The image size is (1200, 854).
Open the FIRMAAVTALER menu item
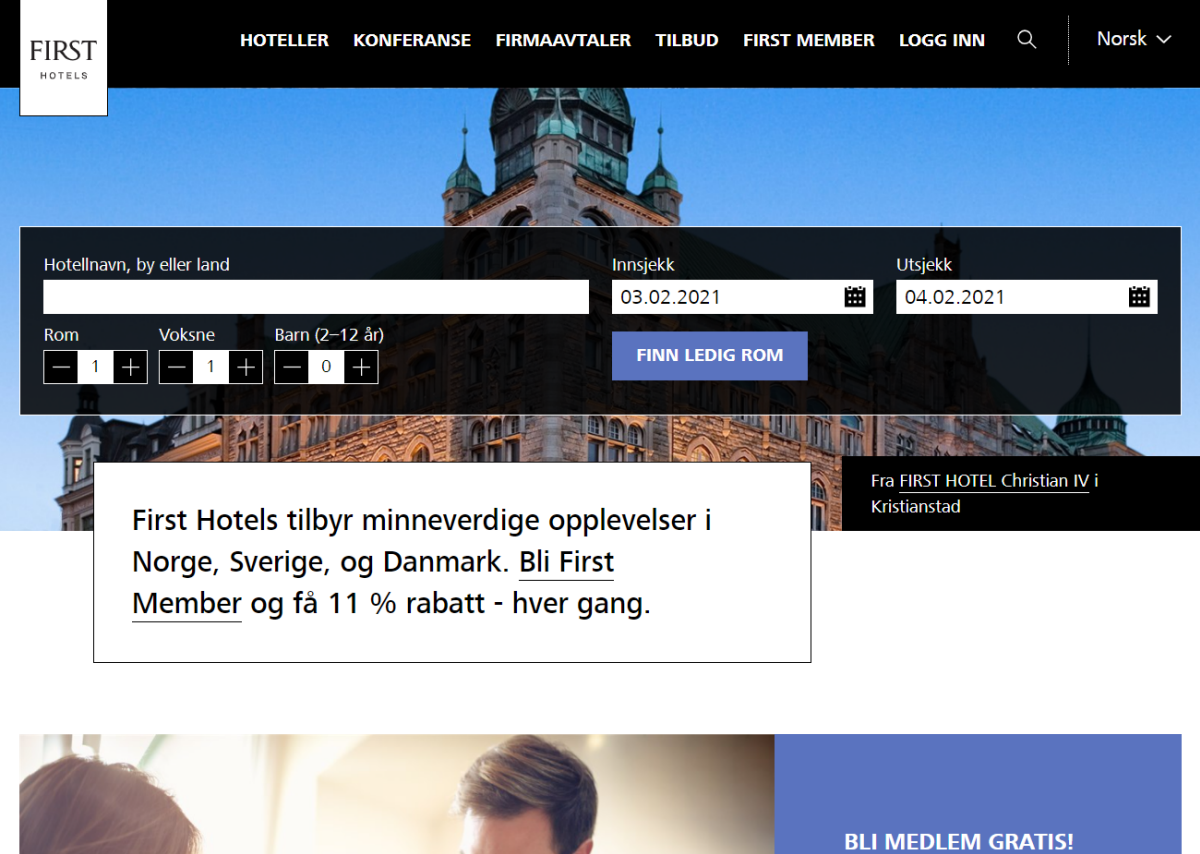[x=563, y=40]
